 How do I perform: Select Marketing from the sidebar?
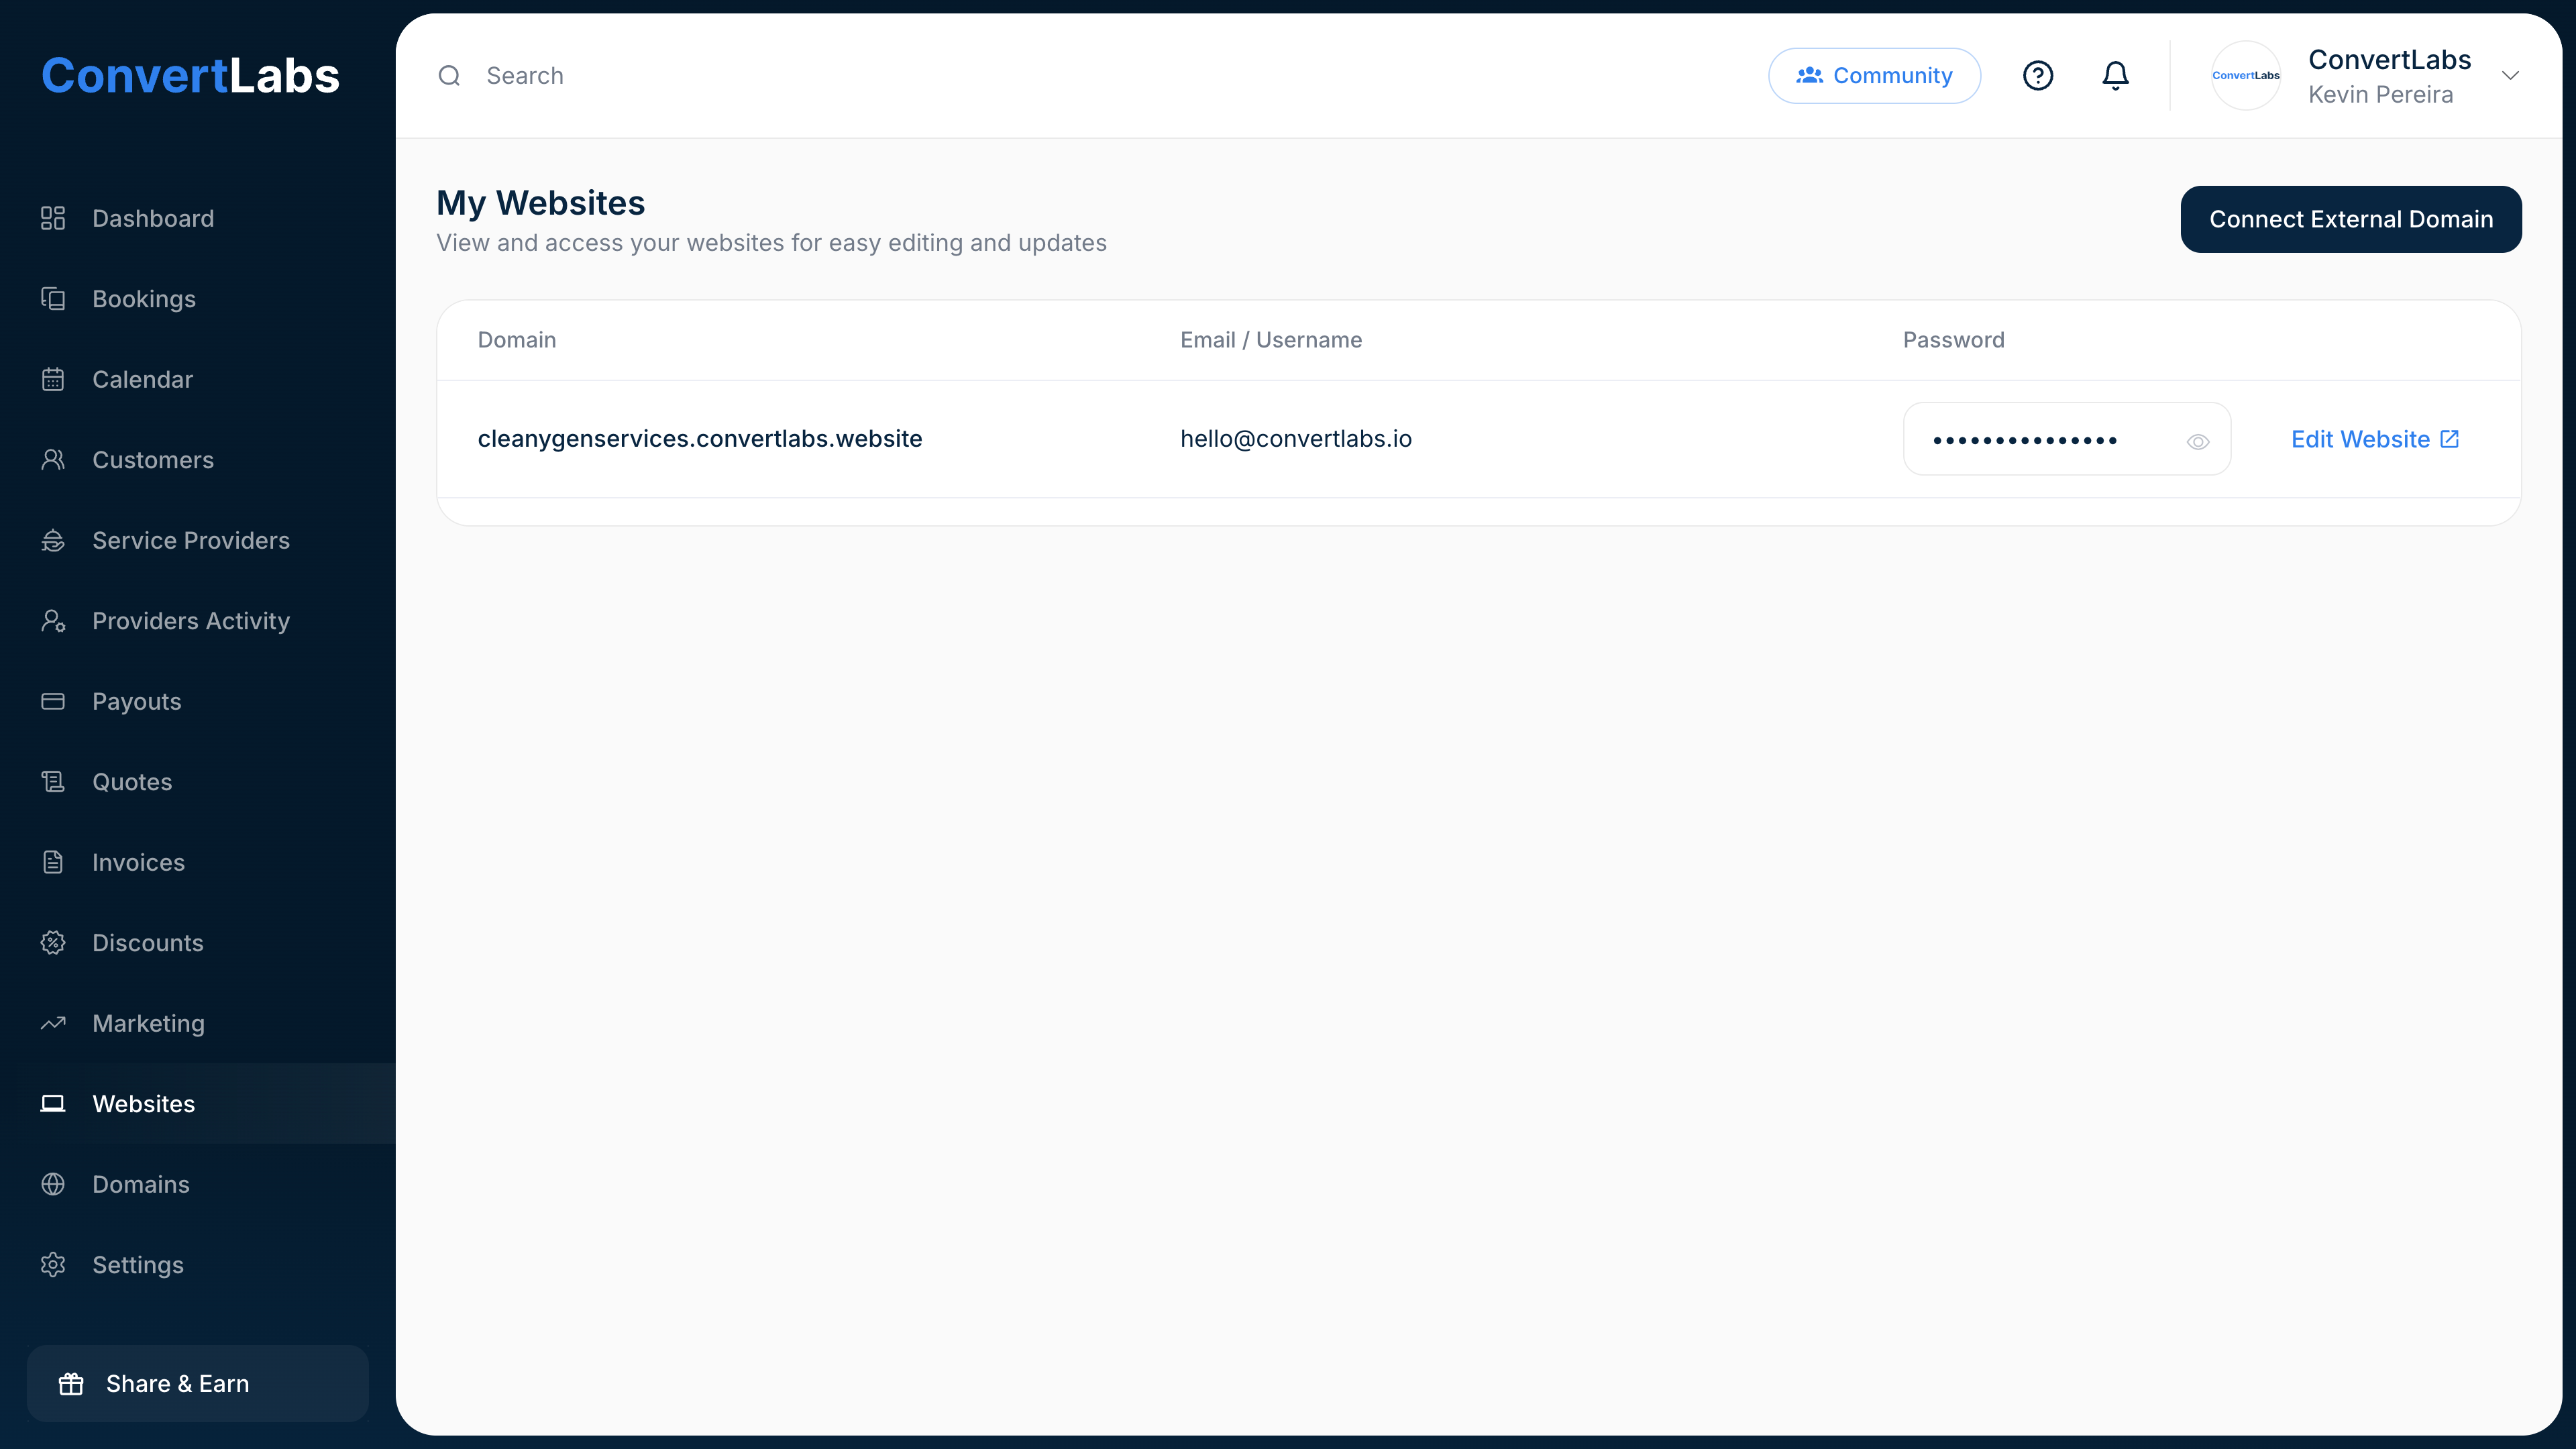148,1023
